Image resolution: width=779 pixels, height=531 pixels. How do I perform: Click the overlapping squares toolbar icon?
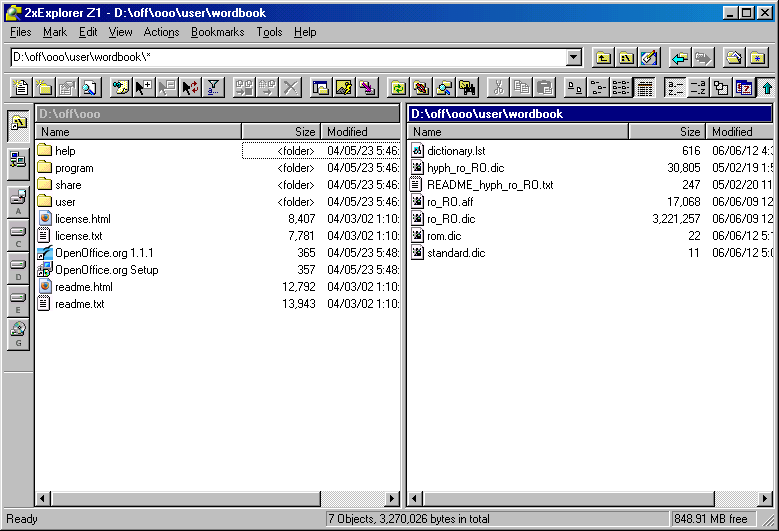(x=721, y=88)
